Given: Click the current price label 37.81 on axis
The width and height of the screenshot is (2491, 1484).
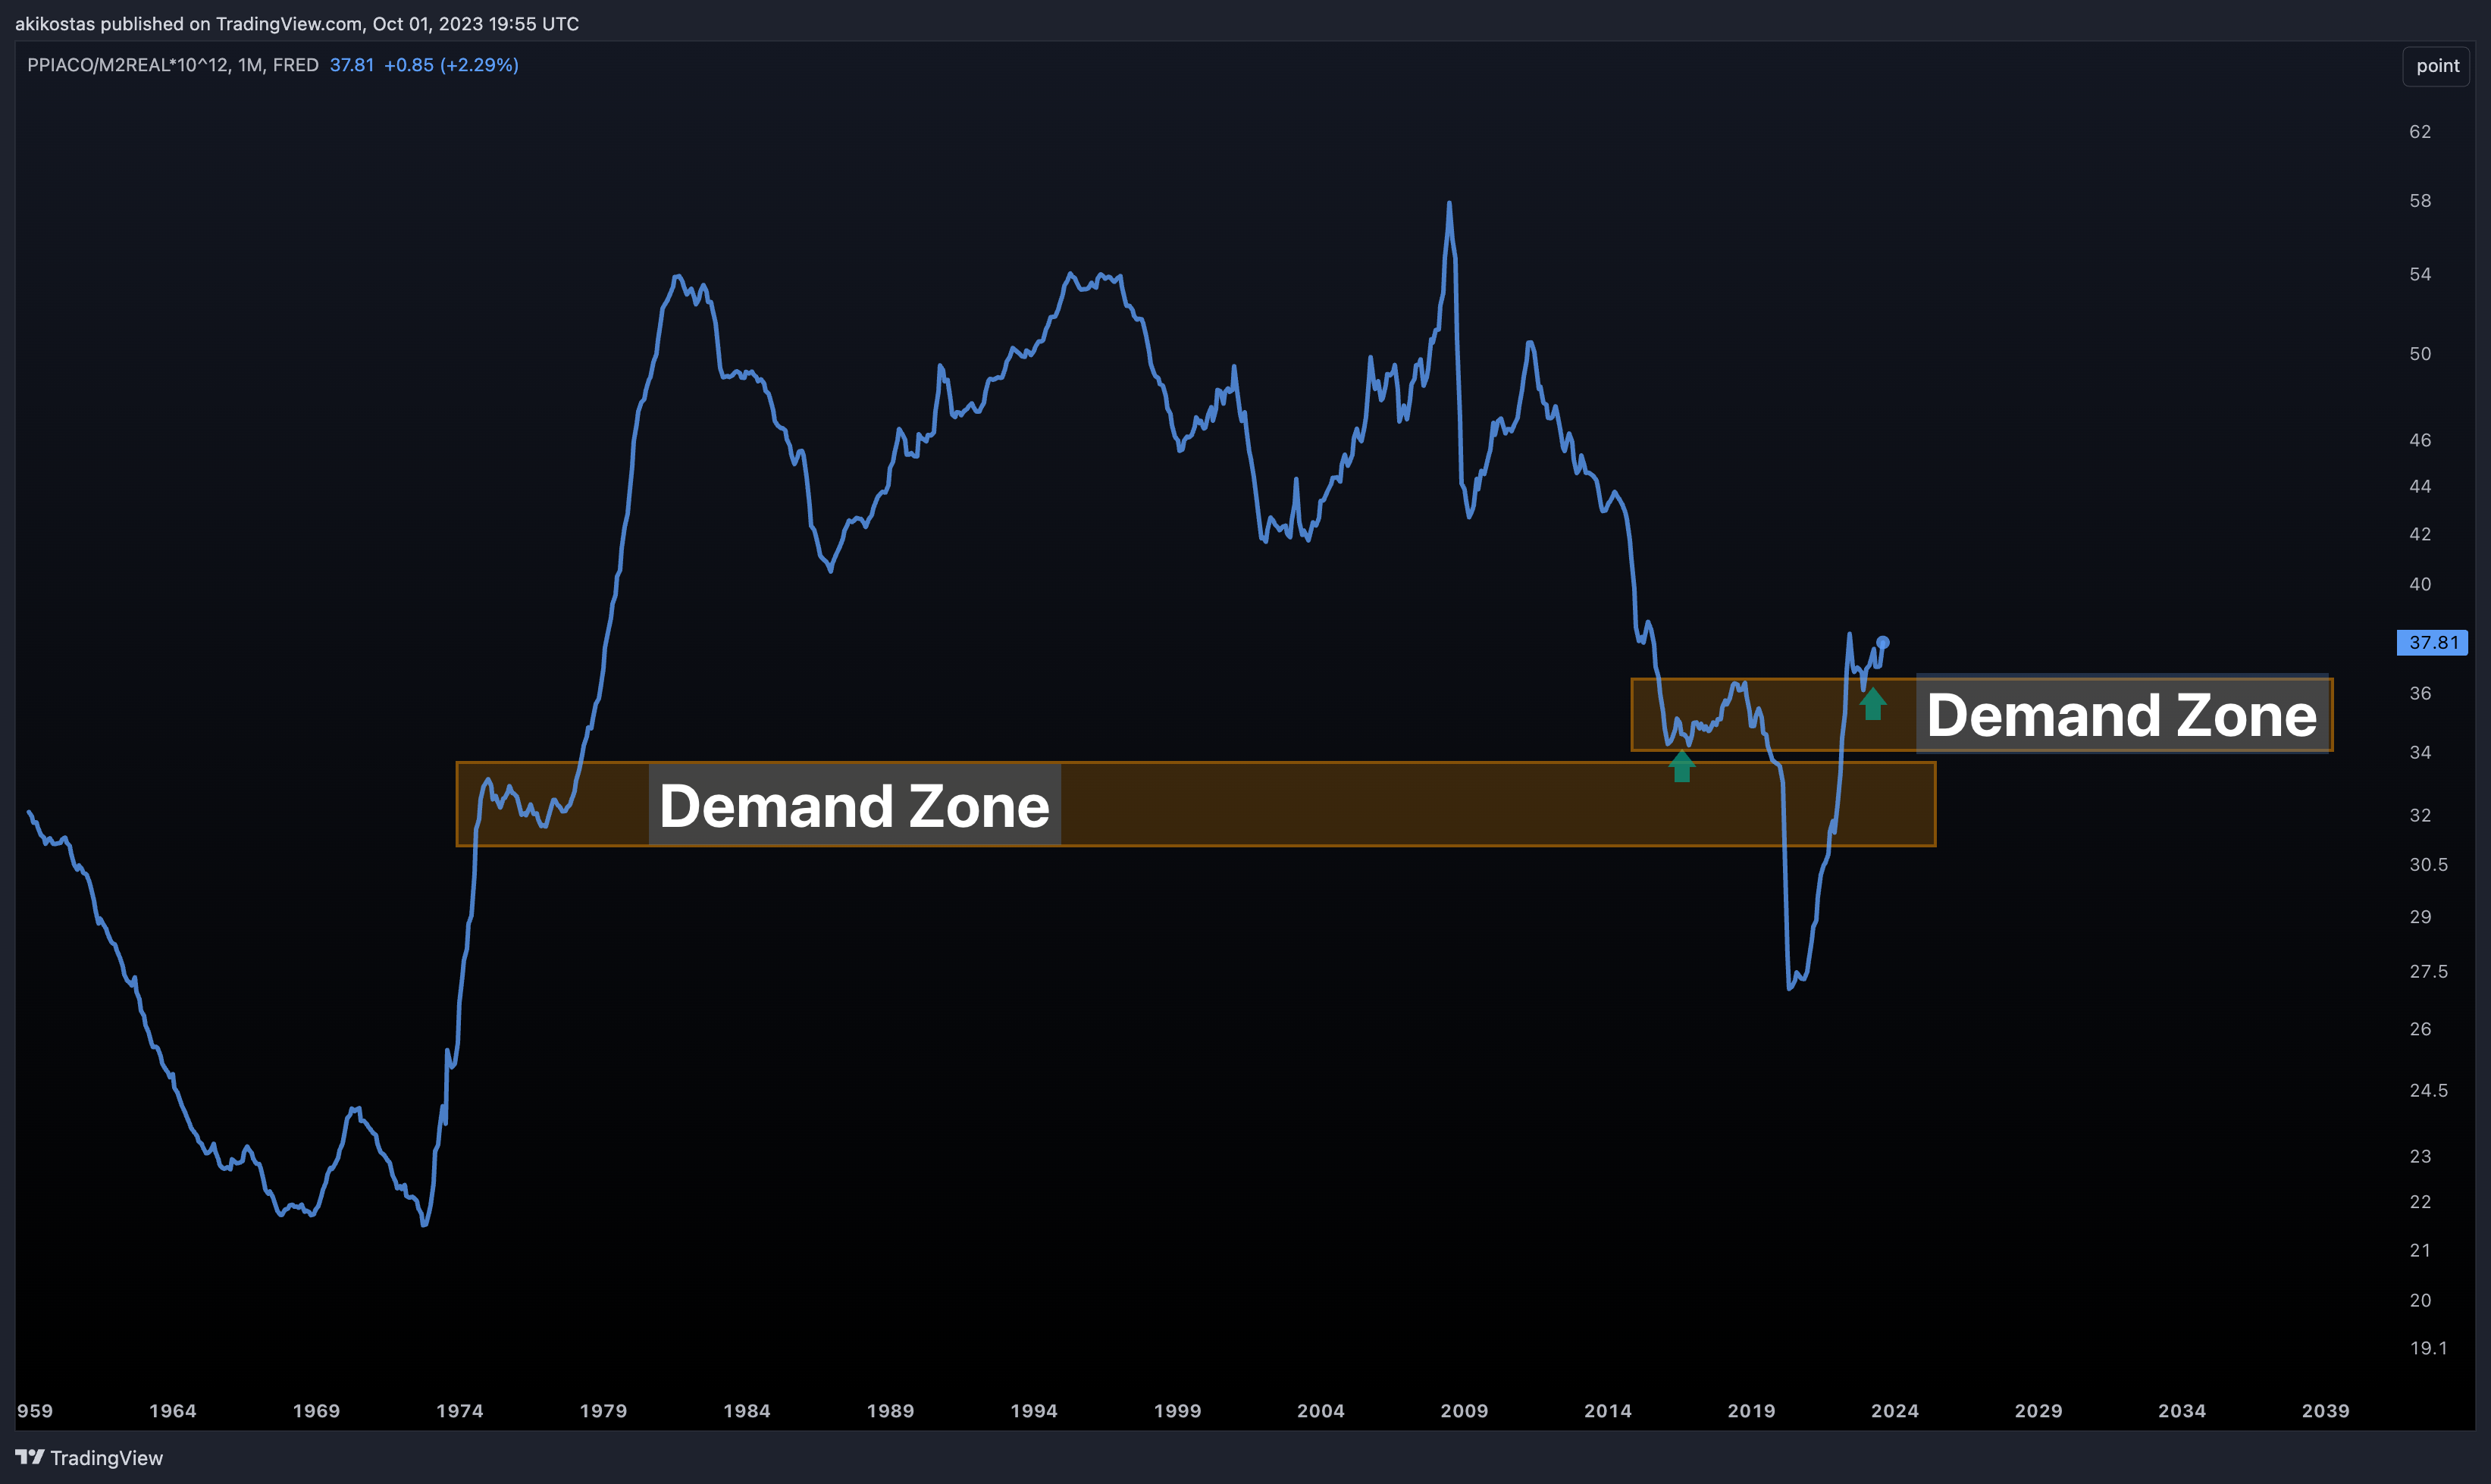Looking at the screenshot, I should pos(2433,643).
